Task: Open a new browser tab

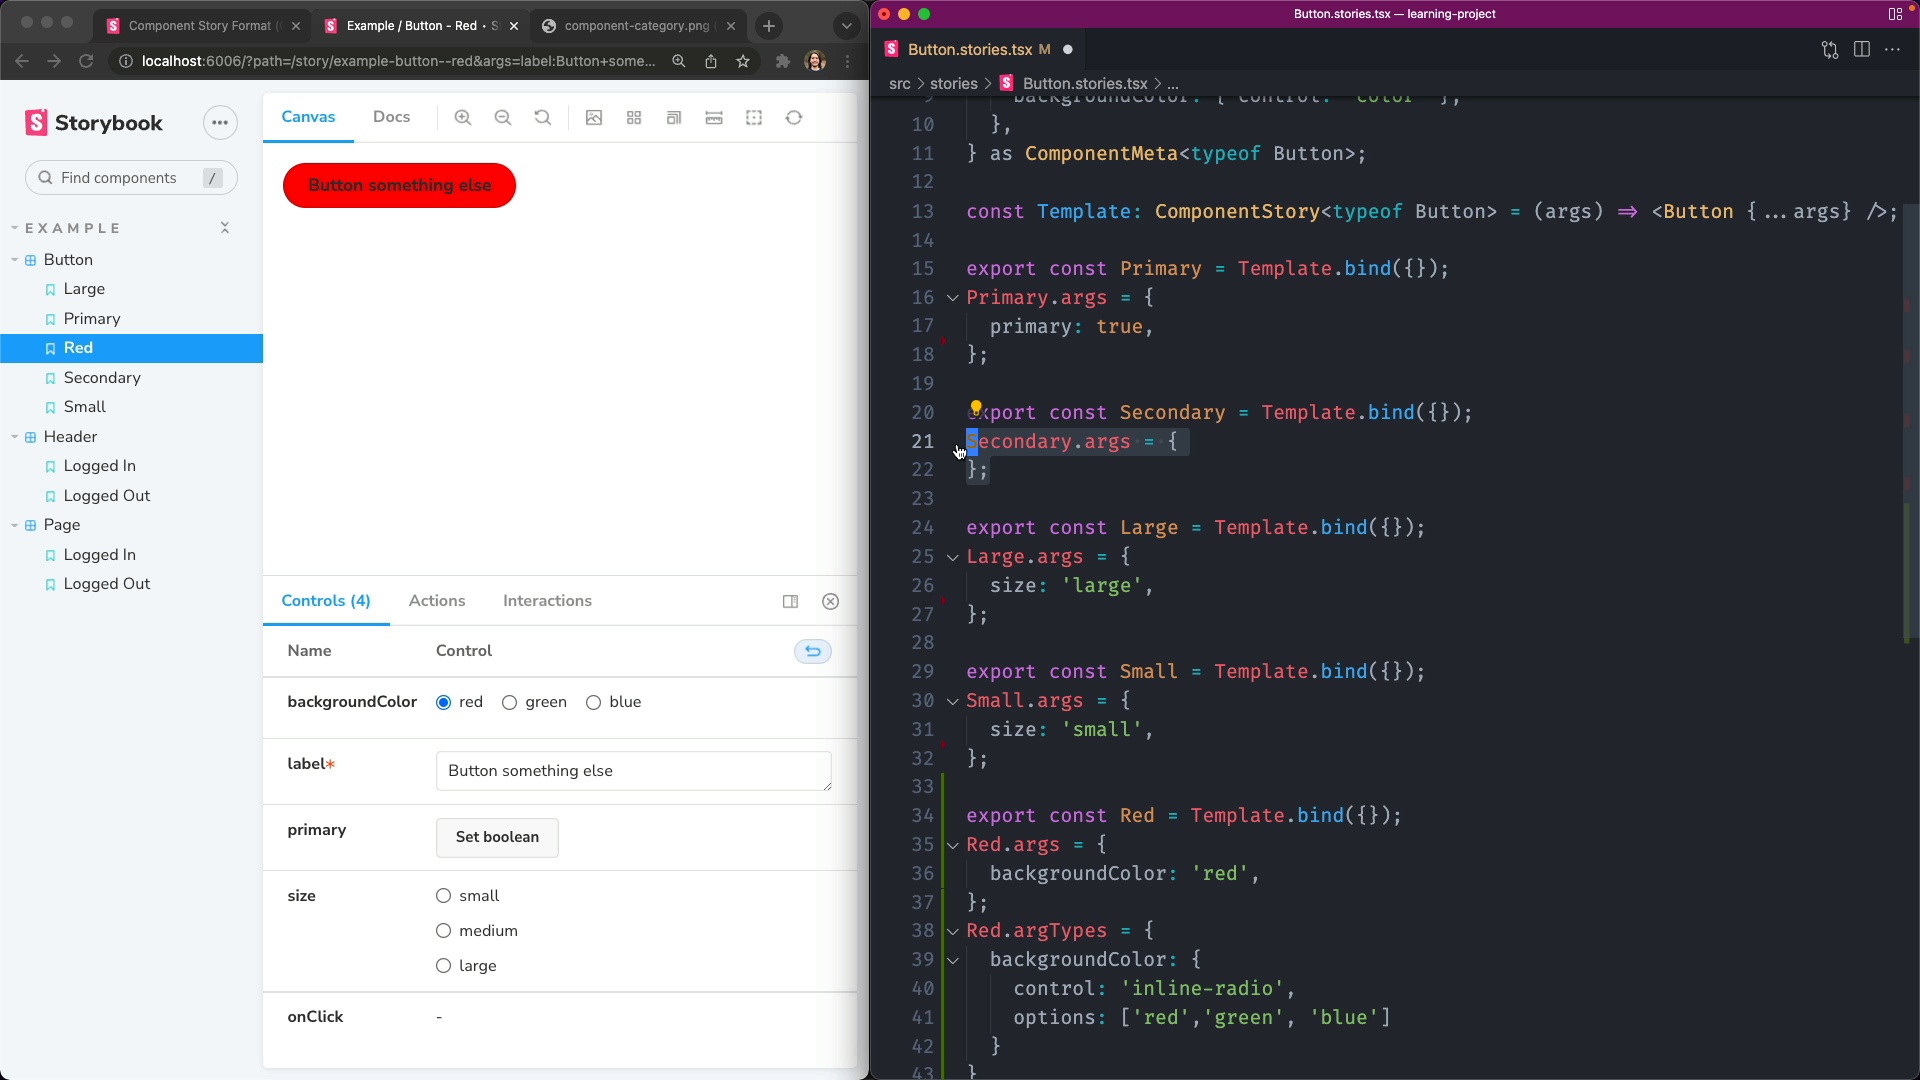Action: [x=769, y=26]
